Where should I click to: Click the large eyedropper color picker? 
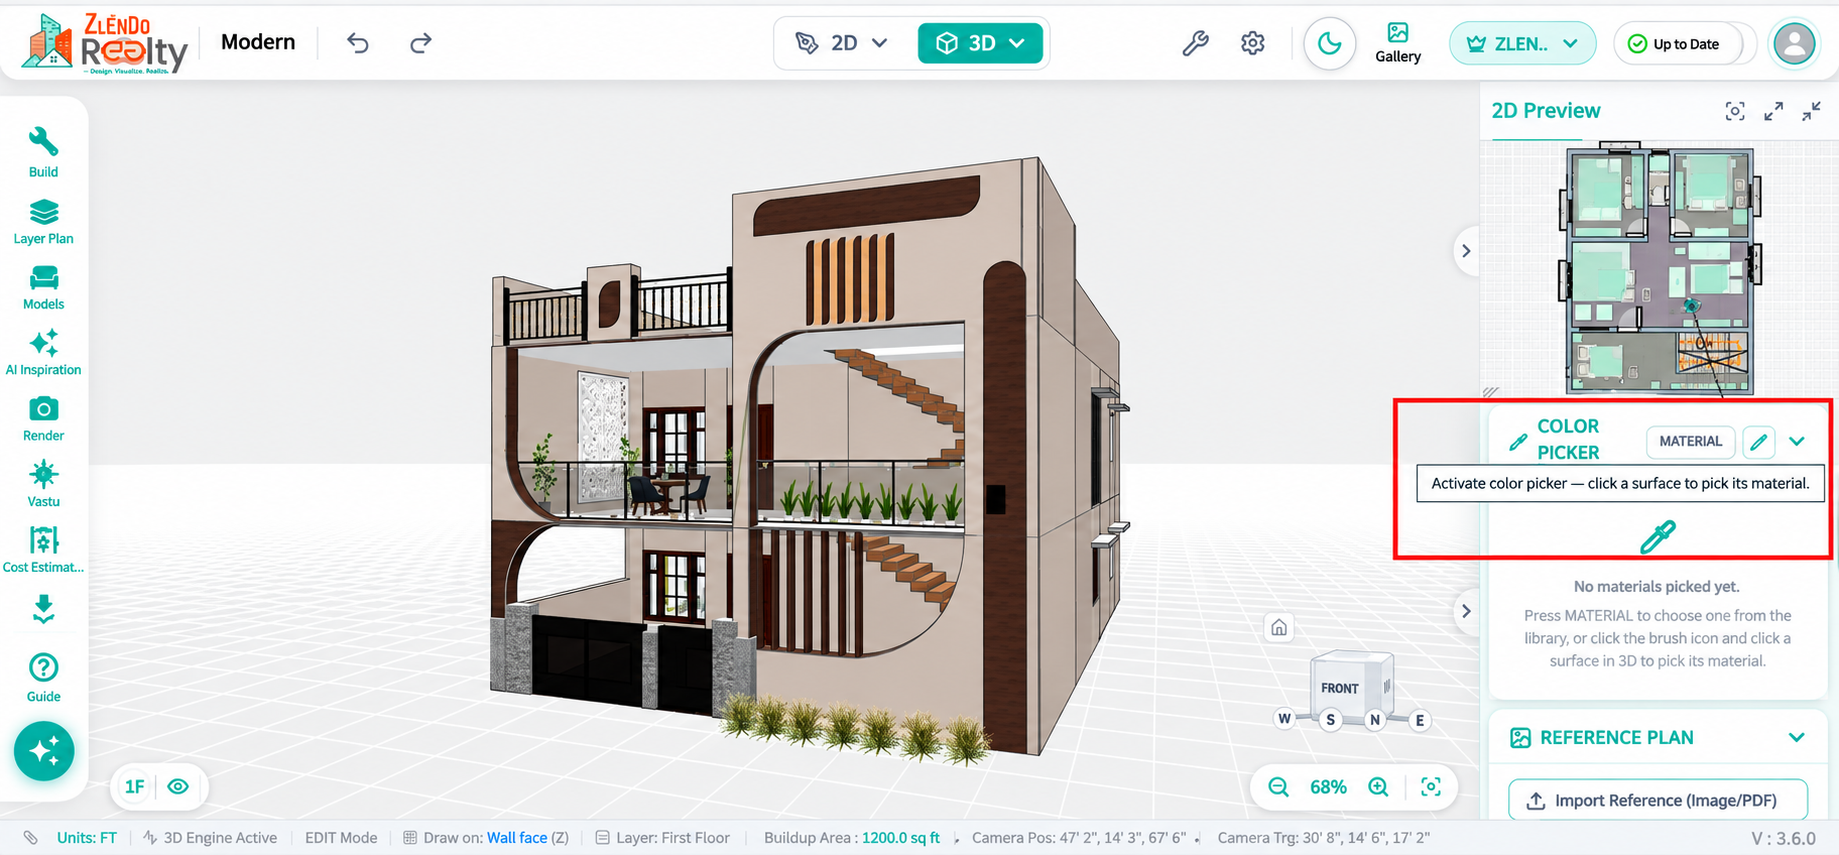click(x=1657, y=537)
